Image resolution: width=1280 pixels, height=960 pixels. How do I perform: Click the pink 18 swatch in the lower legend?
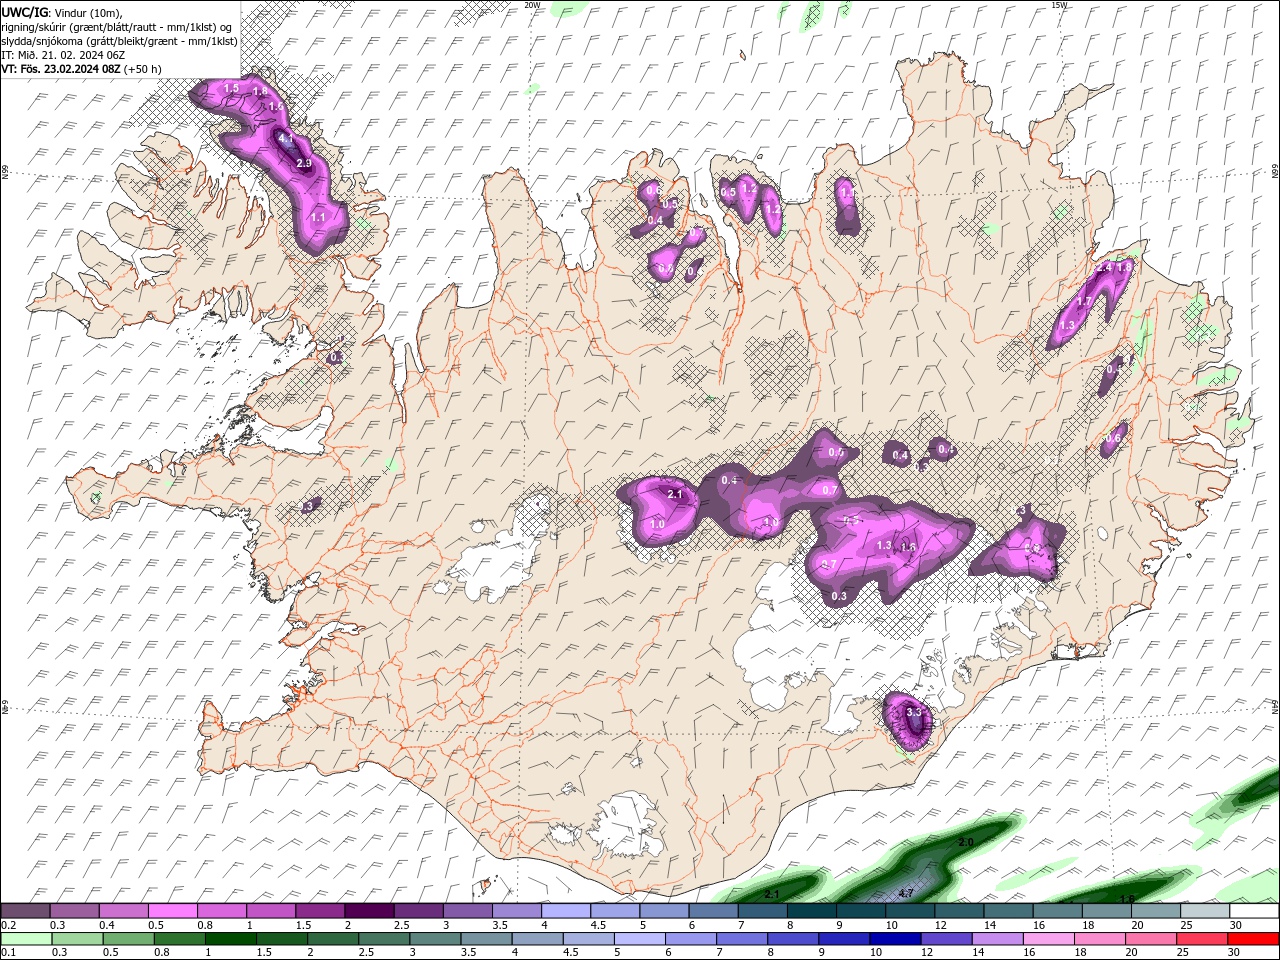point(1099,939)
